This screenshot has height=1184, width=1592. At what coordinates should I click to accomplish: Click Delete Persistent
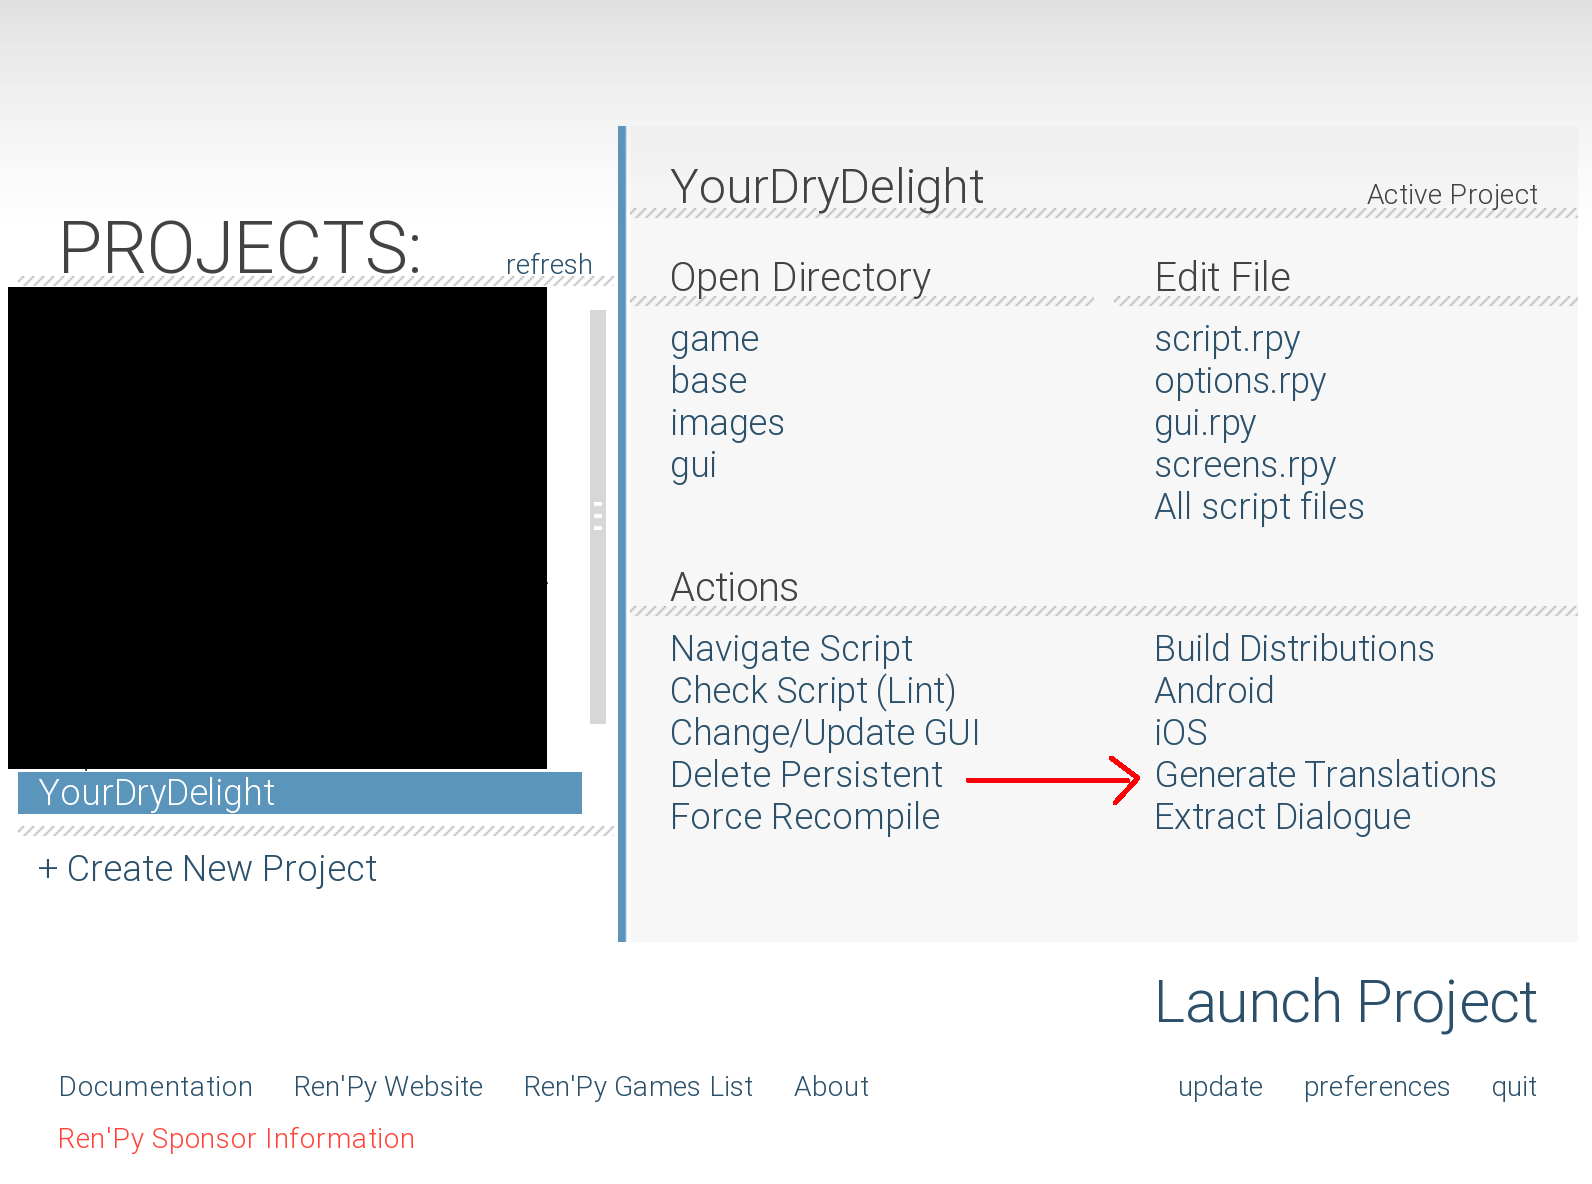click(x=806, y=775)
